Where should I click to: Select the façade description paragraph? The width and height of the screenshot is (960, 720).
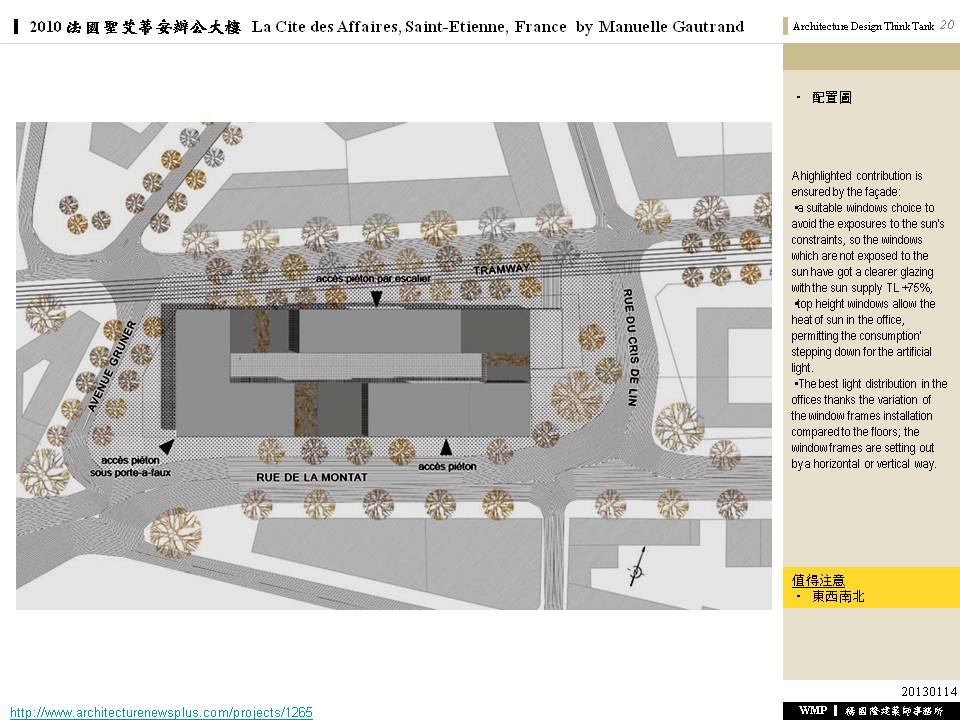[x=868, y=320]
